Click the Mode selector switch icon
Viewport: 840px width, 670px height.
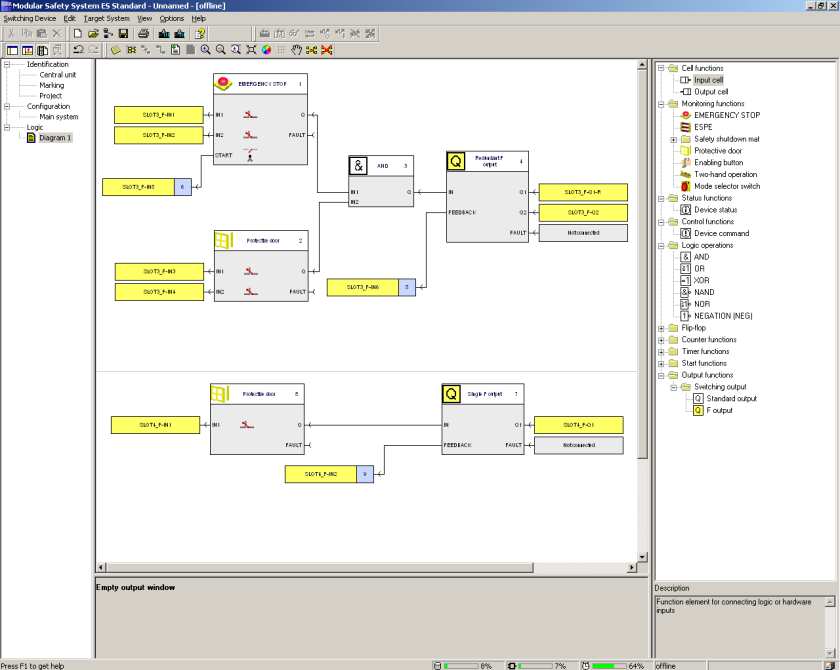(x=685, y=186)
